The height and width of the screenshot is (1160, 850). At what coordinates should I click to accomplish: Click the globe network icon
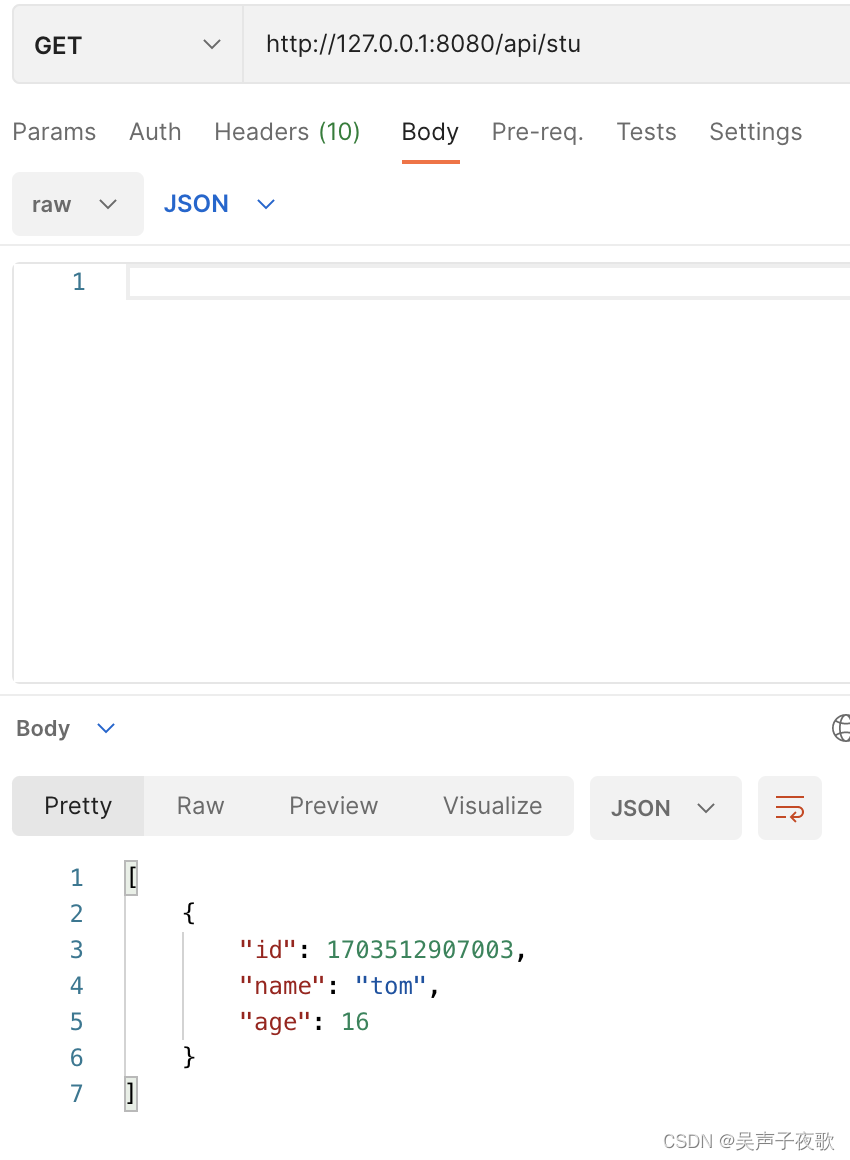coord(841,728)
